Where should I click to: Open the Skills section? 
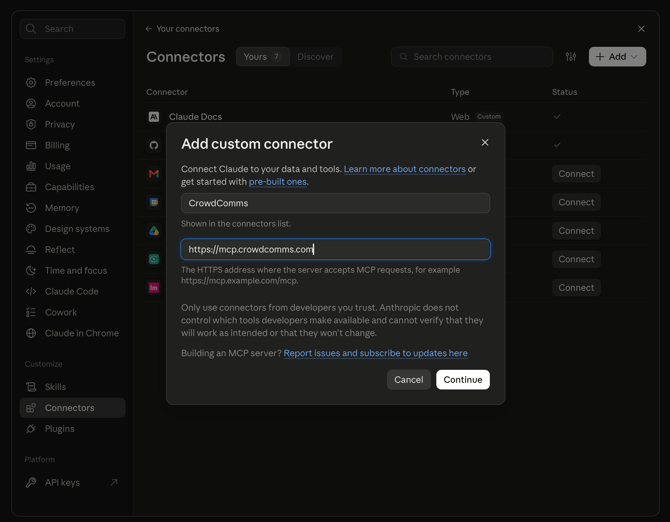tap(72, 387)
